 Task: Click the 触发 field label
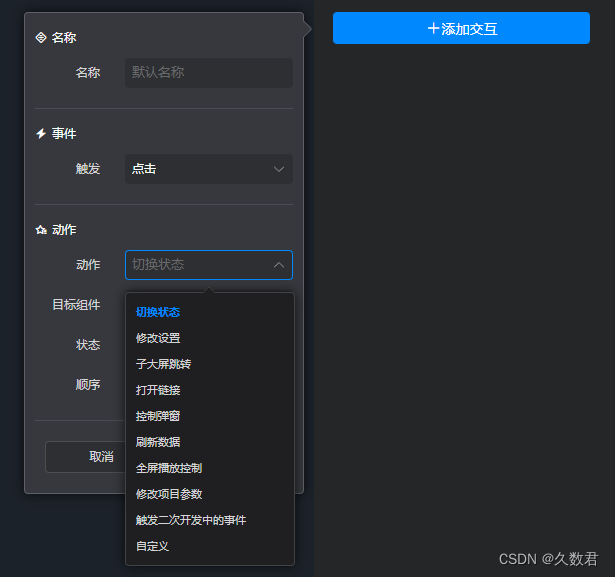[88, 169]
